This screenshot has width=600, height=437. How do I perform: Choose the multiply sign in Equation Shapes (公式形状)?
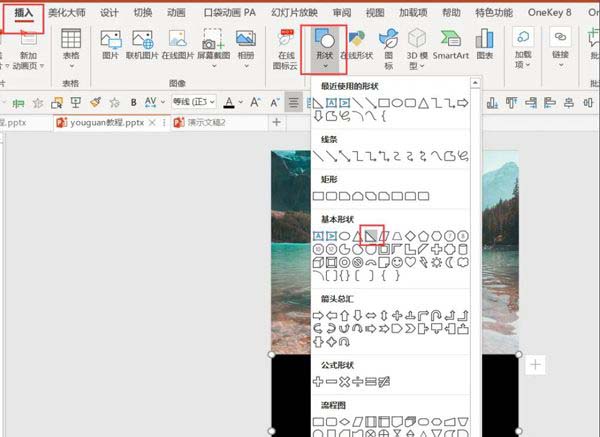[344, 382]
